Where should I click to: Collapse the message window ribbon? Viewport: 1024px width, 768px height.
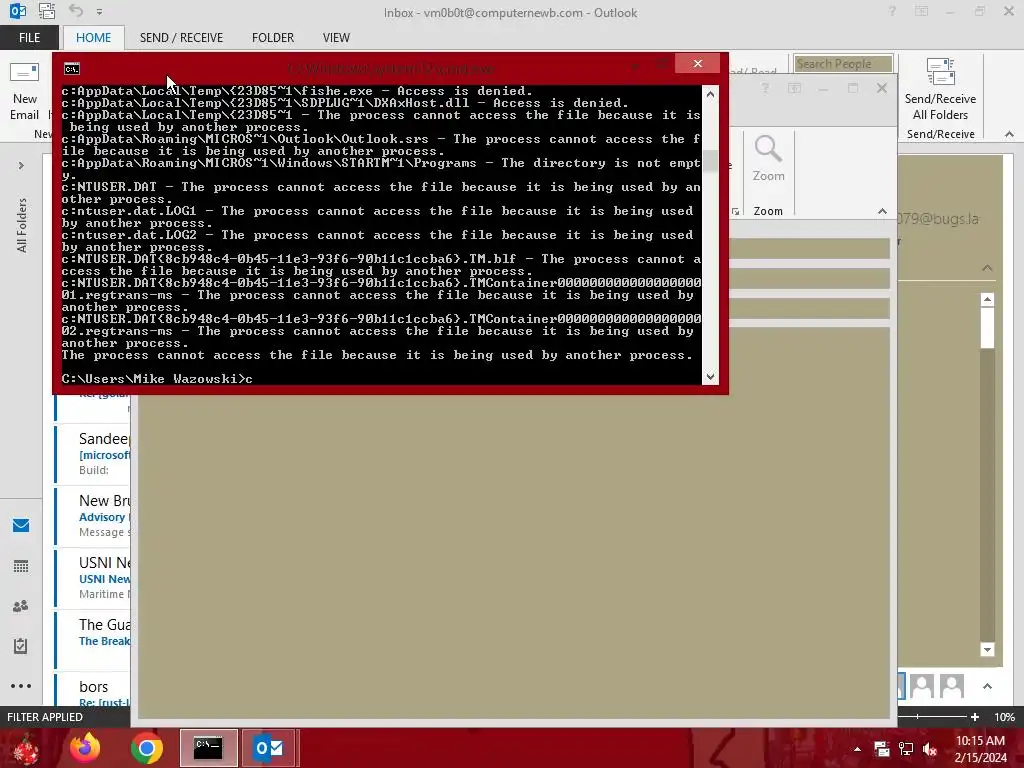coord(882,211)
